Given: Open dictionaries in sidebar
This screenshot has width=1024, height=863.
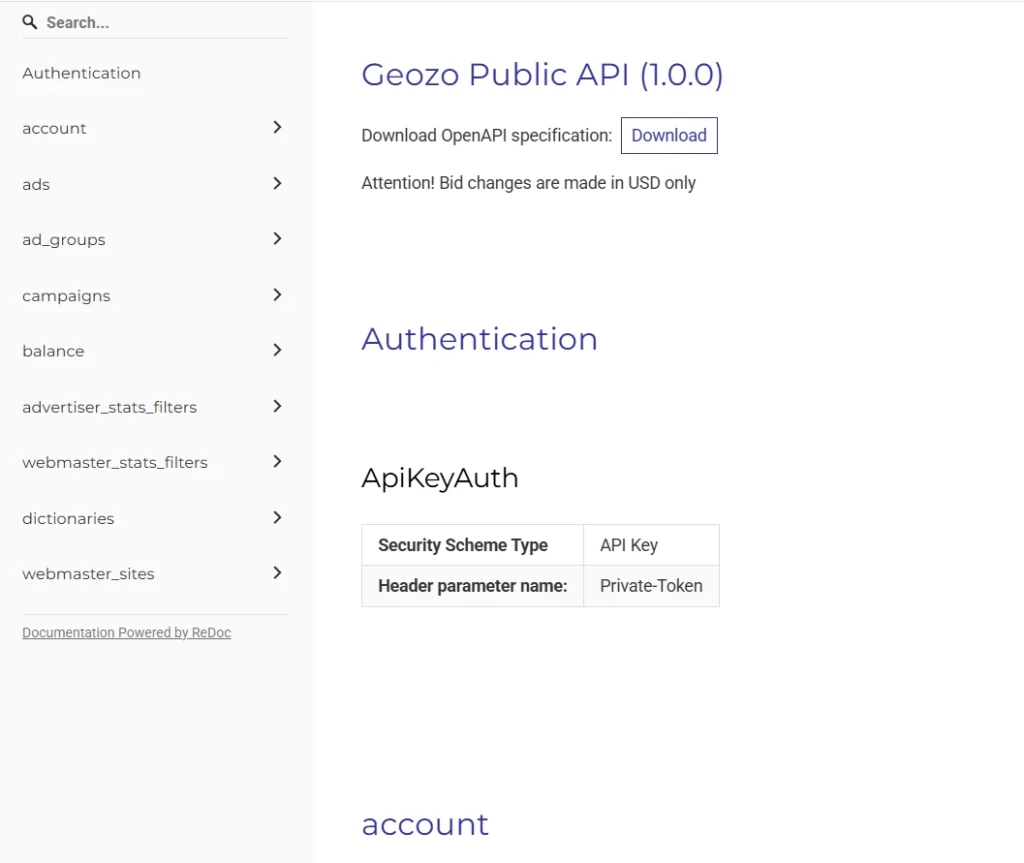Looking at the screenshot, I should (68, 518).
